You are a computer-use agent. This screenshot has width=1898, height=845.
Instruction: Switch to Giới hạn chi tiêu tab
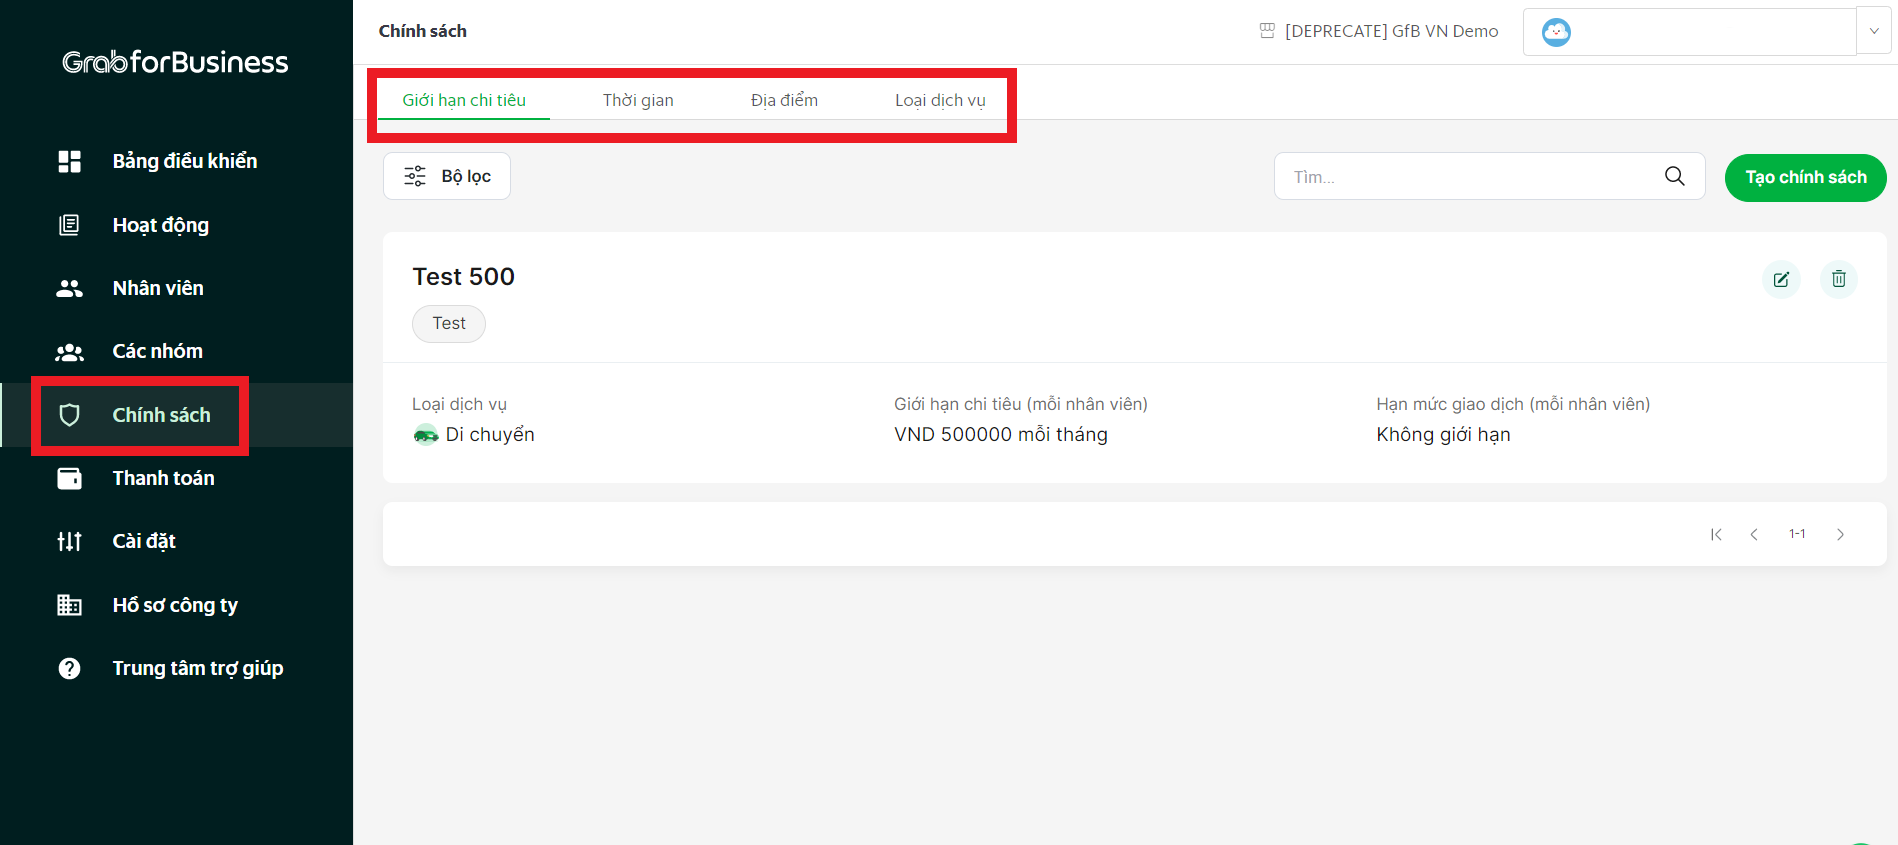coord(464,100)
